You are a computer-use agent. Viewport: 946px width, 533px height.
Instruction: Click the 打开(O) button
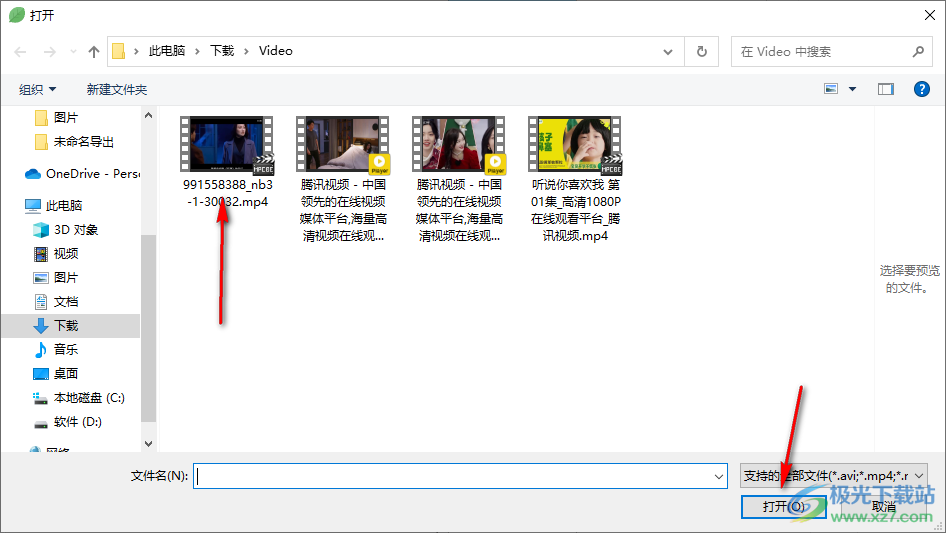(783, 507)
